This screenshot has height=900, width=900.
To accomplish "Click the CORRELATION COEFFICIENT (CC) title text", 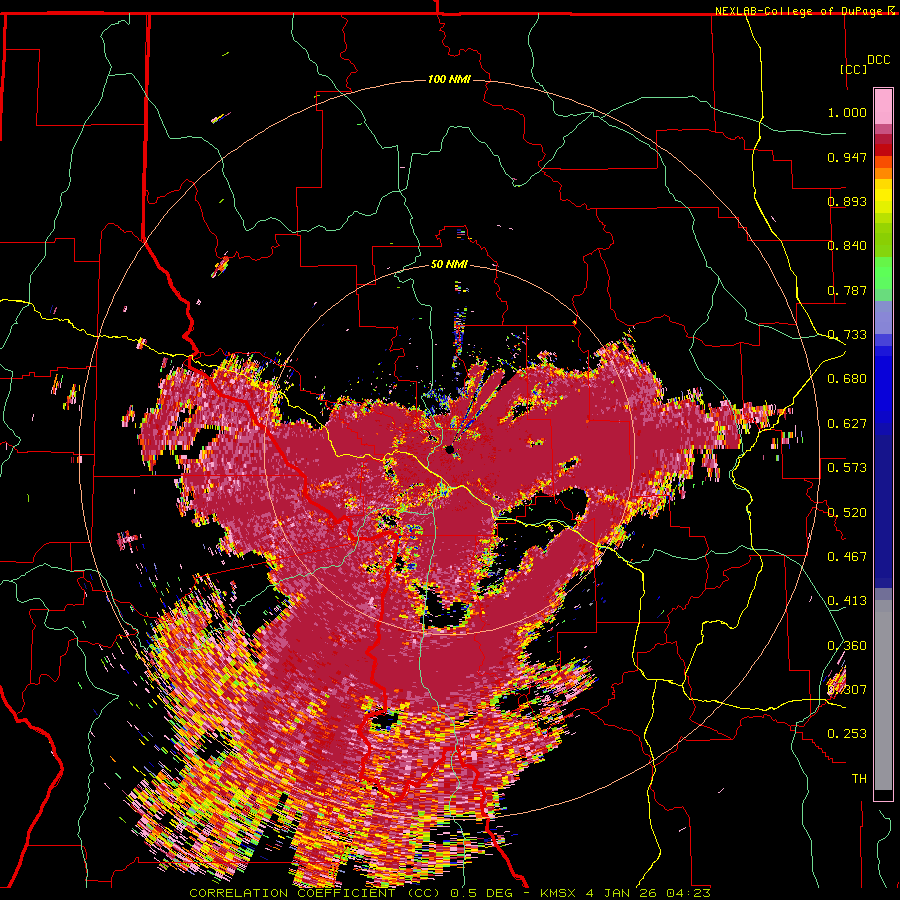I will point(315,893).
